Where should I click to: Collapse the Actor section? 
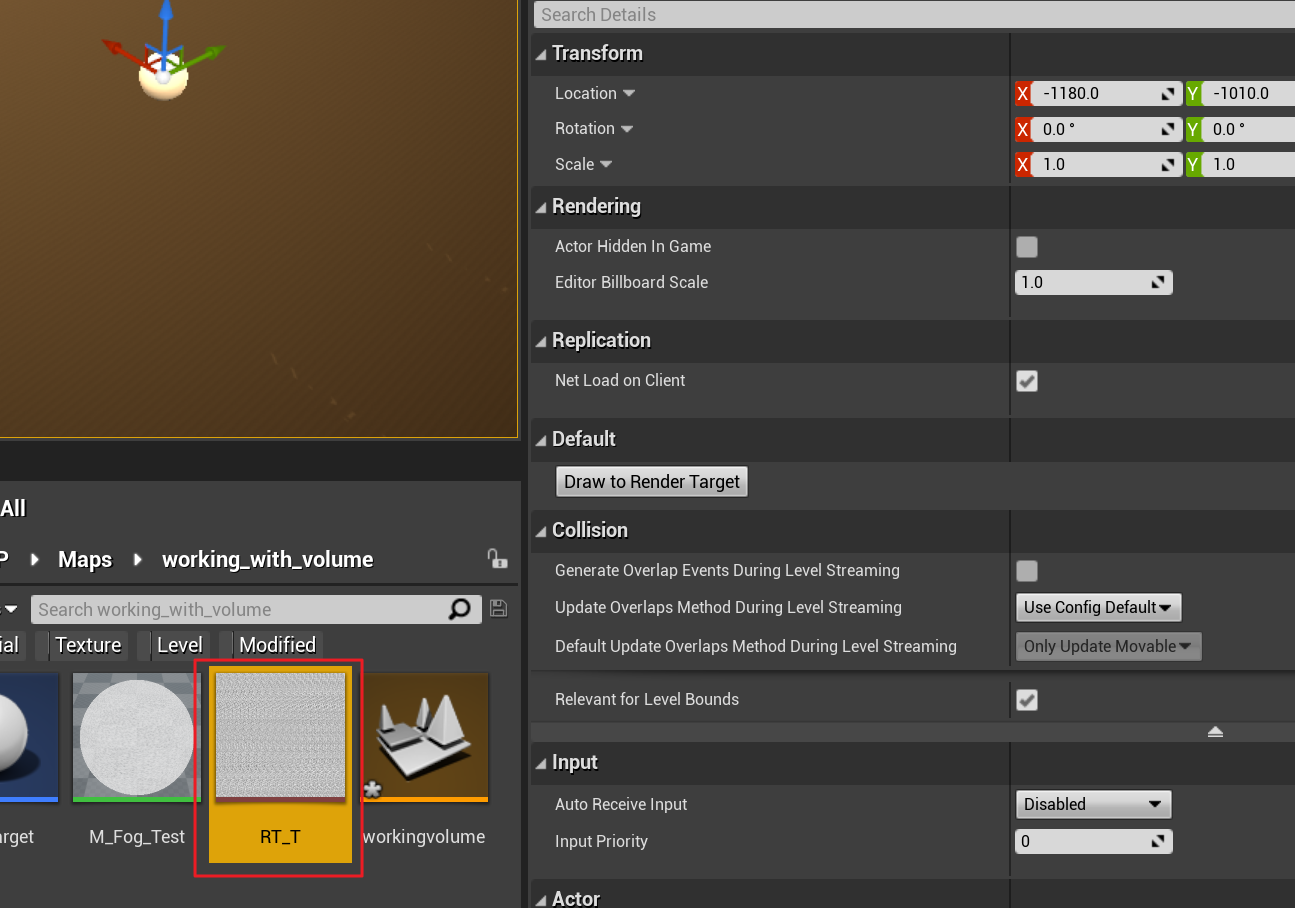541,899
